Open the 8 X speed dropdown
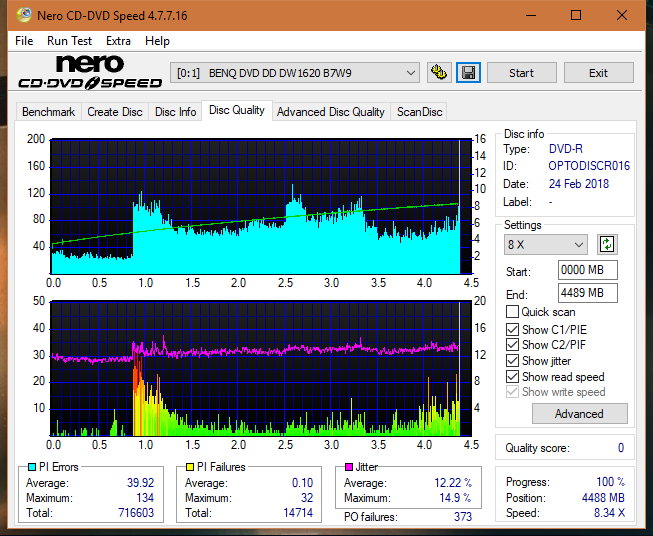The height and width of the screenshot is (536, 653). (x=546, y=244)
